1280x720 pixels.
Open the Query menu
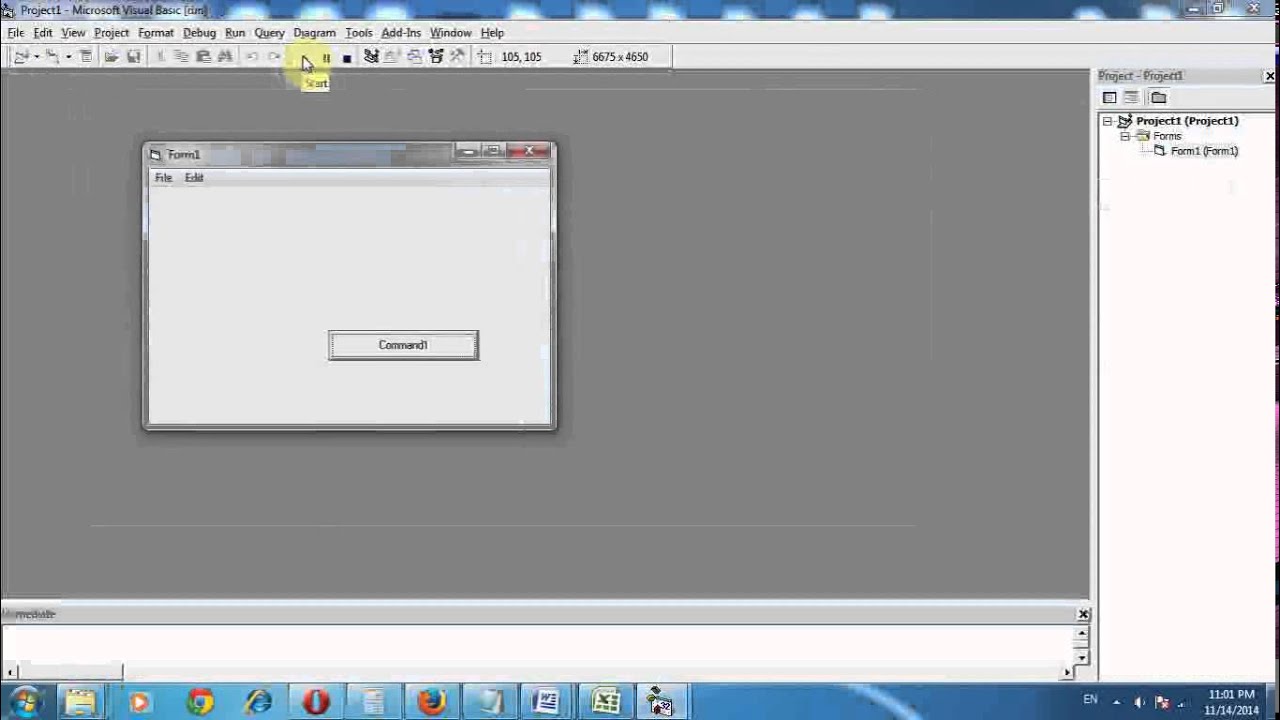pos(269,33)
